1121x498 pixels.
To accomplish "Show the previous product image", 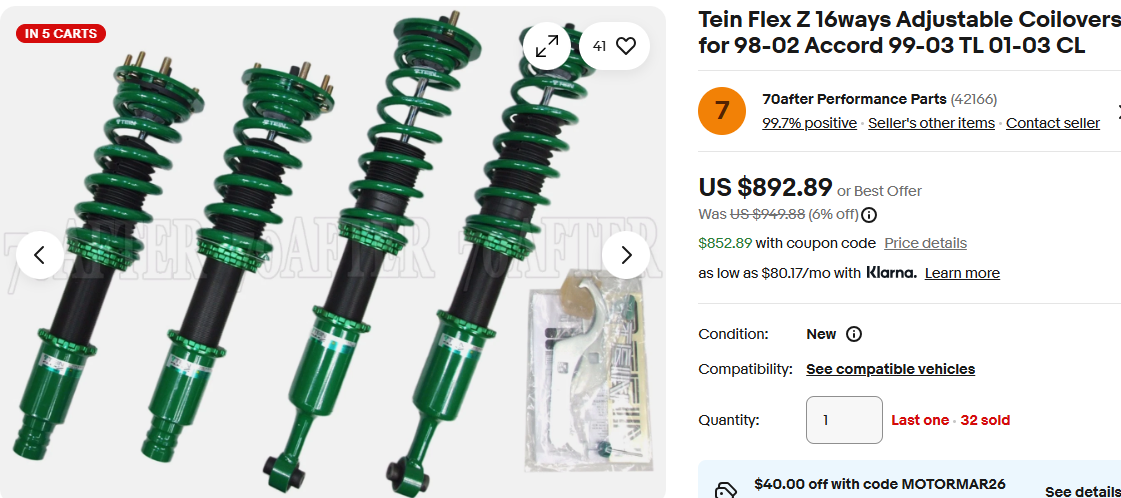I will (40, 255).
